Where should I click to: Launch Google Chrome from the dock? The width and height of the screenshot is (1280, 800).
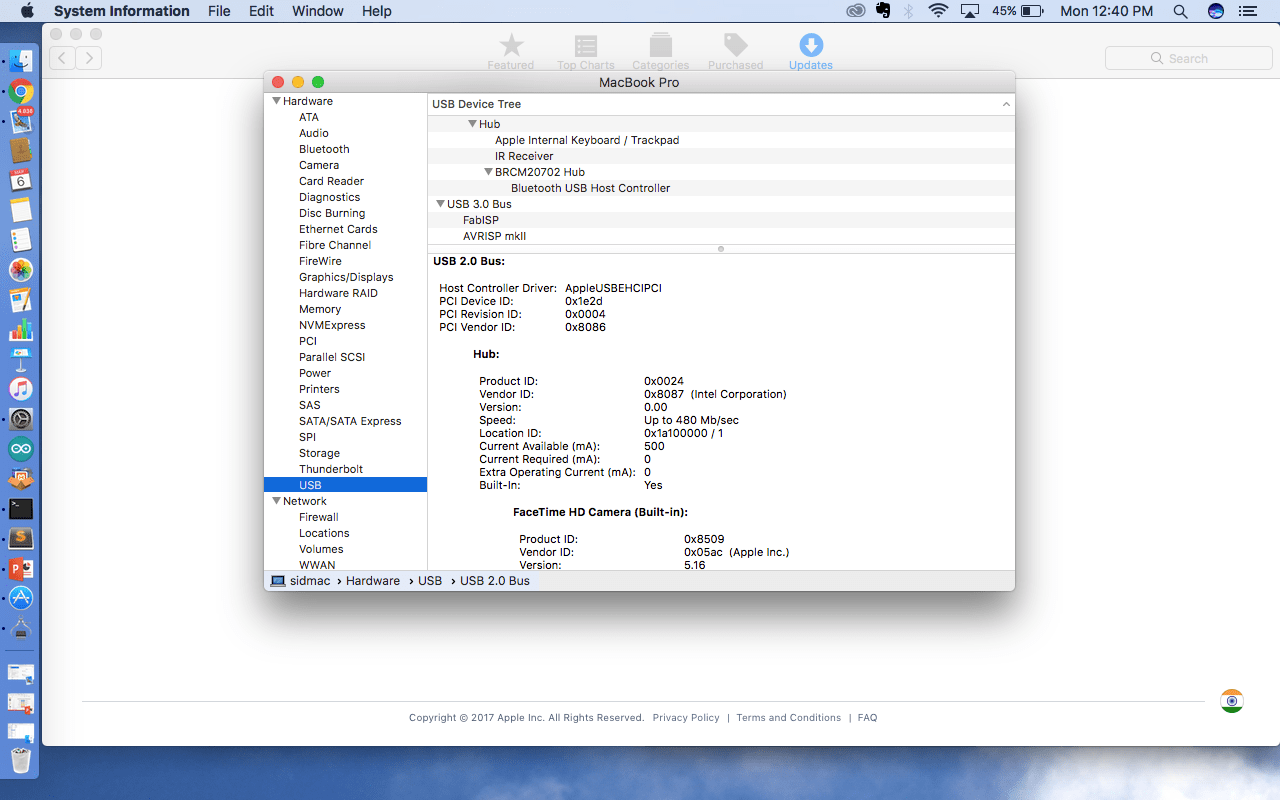pyautogui.click(x=21, y=91)
